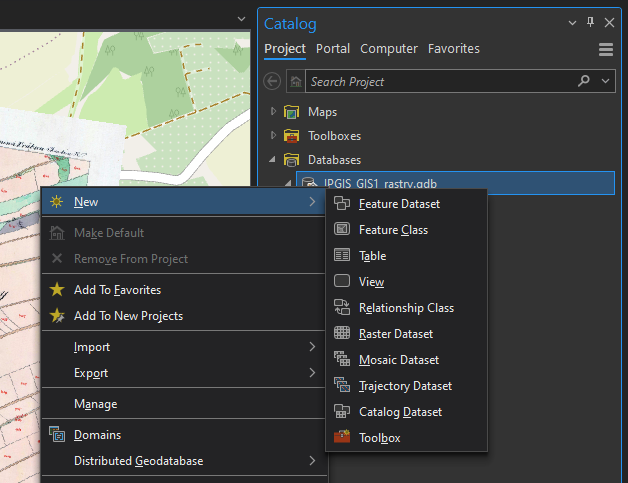Expand the Toolboxes tree node

[273, 136]
